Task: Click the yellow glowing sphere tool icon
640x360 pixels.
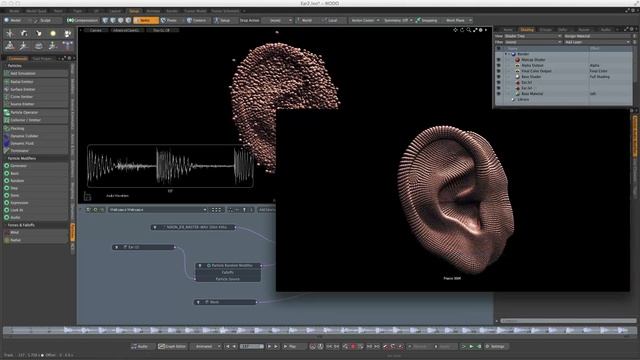Action: tap(53, 33)
